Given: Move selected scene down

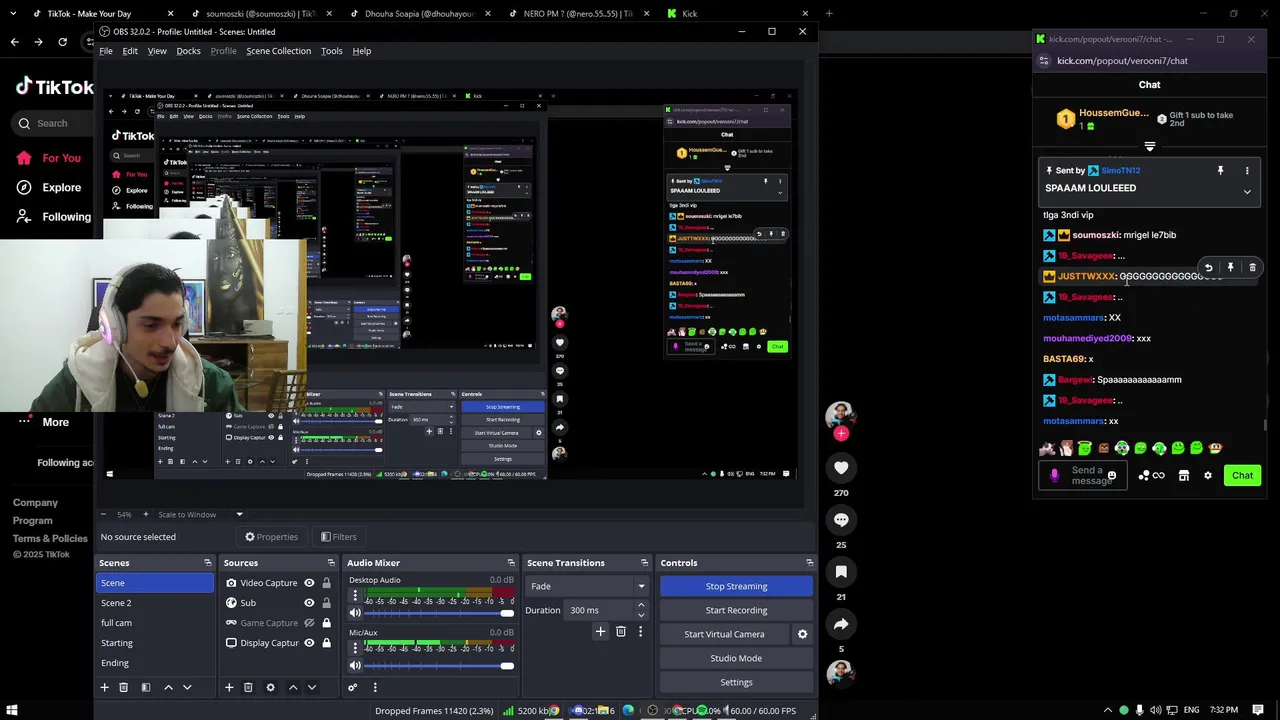Looking at the screenshot, I should pyautogui.click(x=187, y=687).
